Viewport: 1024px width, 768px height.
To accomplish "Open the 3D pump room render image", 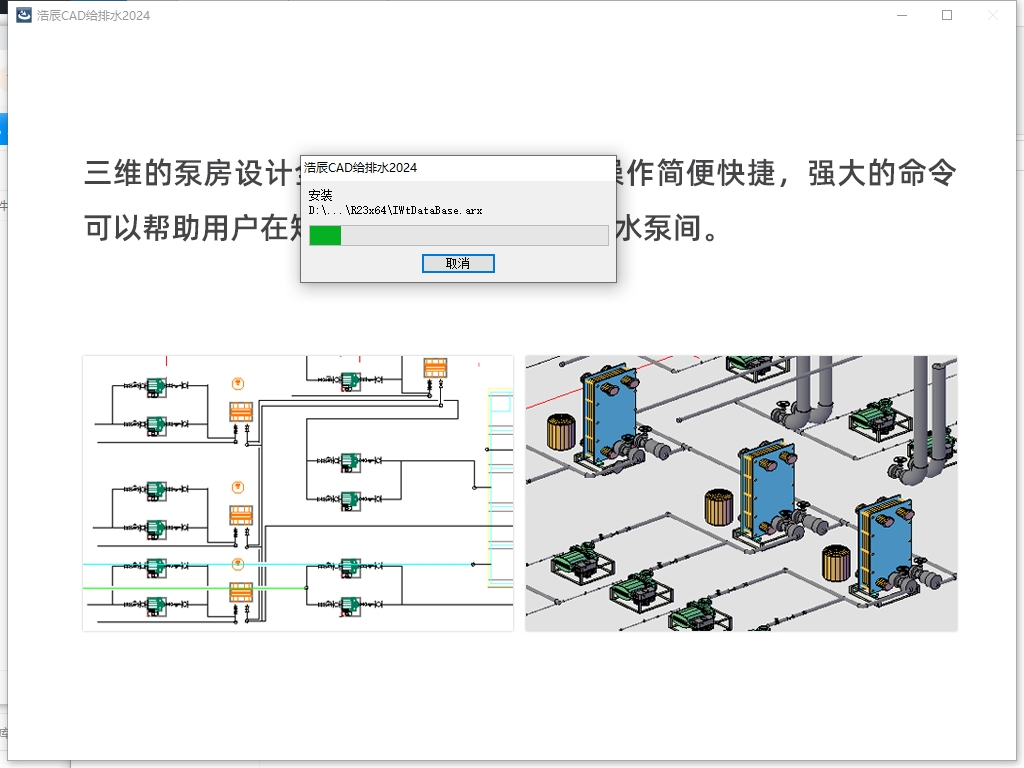I will click(x=741, y=493).
